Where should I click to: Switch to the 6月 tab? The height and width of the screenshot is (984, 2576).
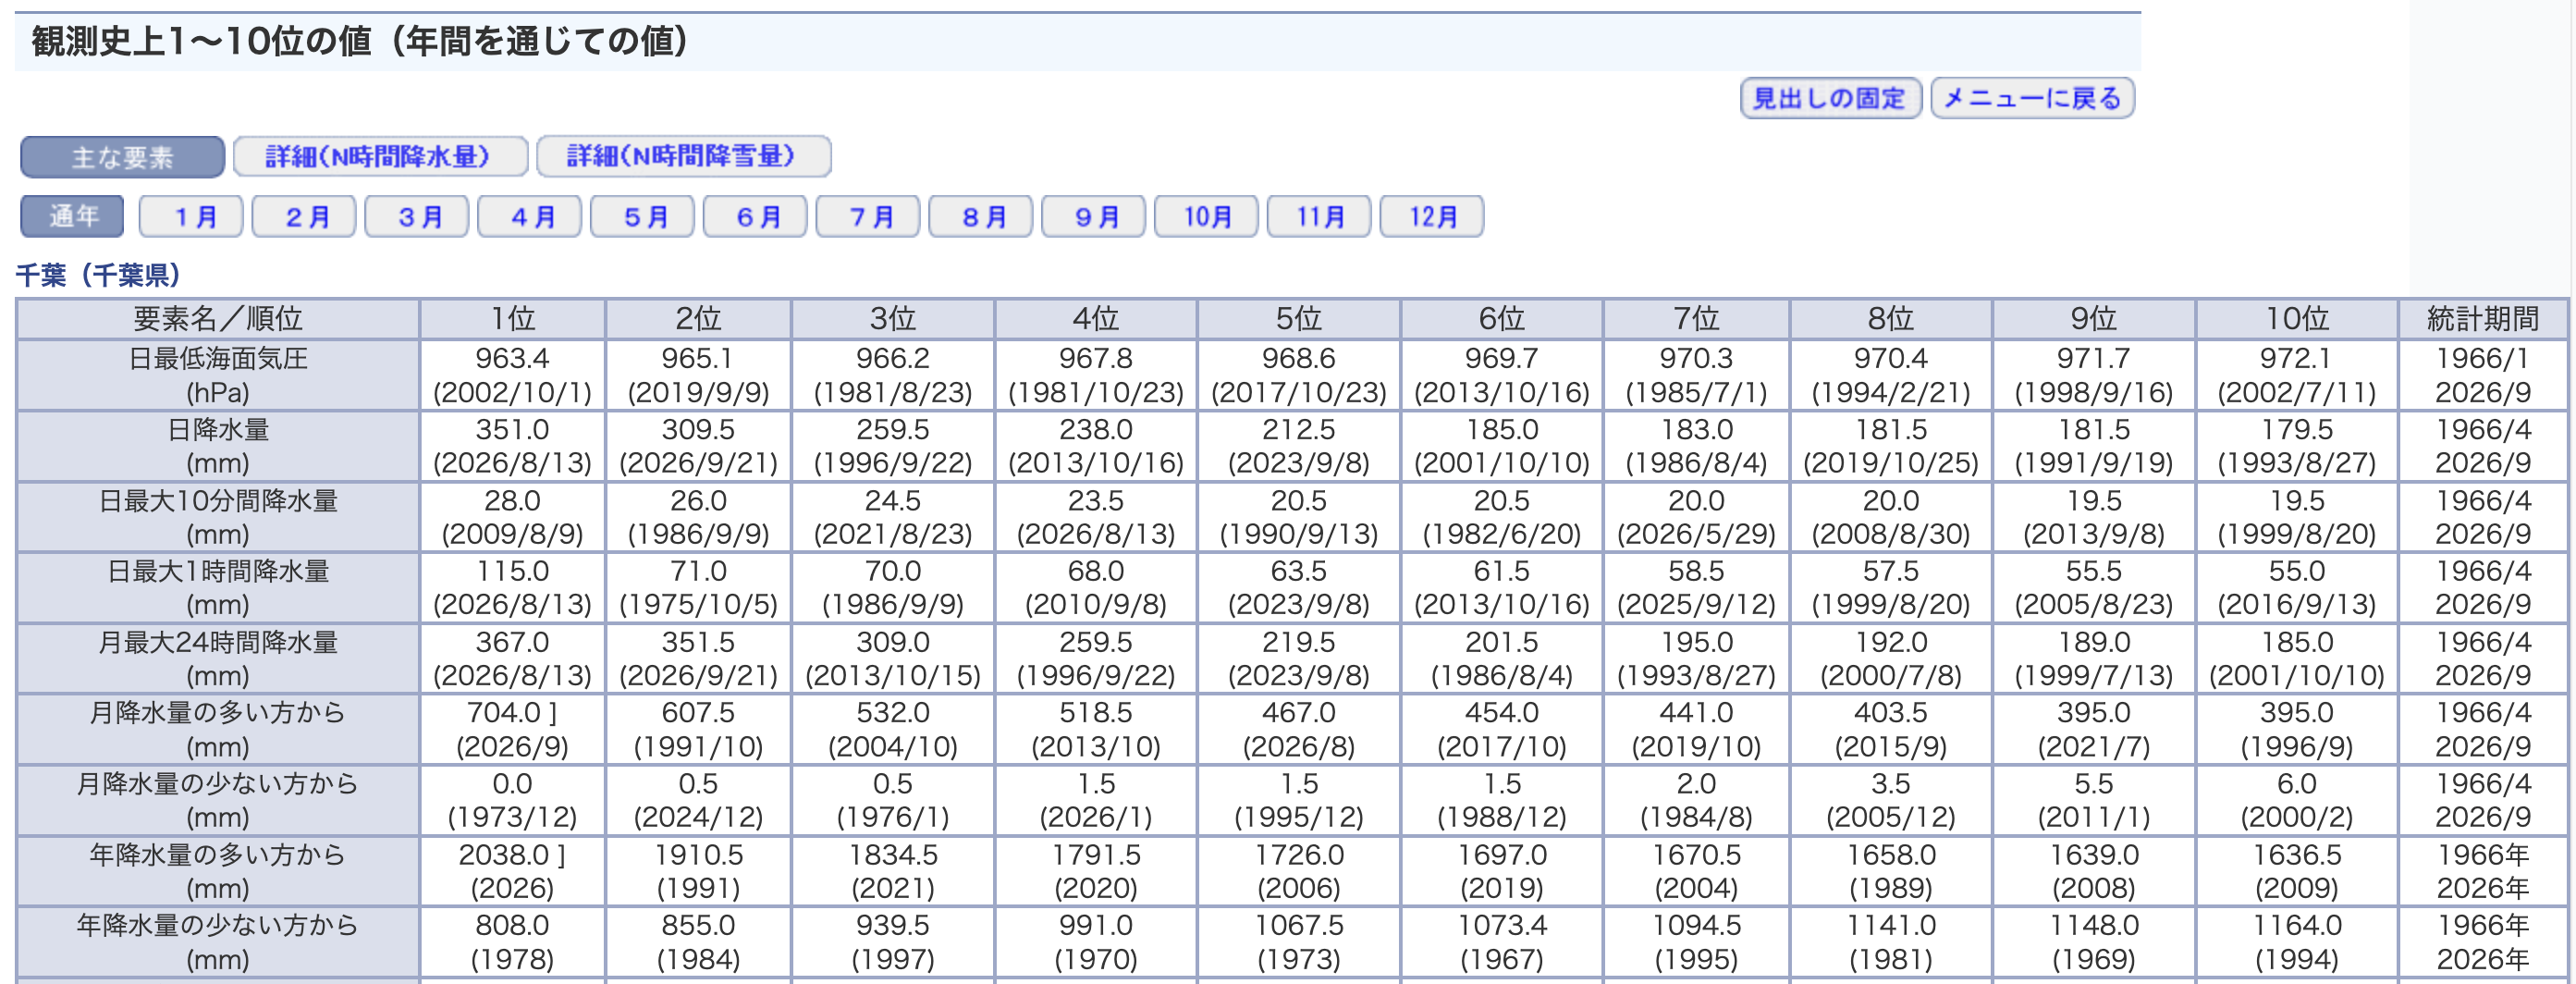[x=755, y=216]
